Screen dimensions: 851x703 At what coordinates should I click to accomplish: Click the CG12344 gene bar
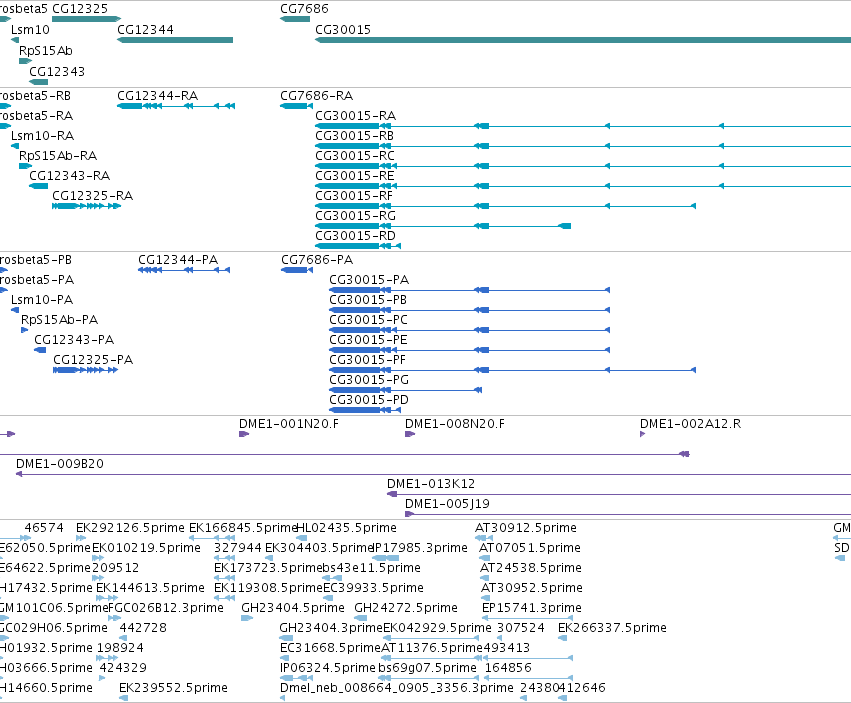[x=175, y=40]
